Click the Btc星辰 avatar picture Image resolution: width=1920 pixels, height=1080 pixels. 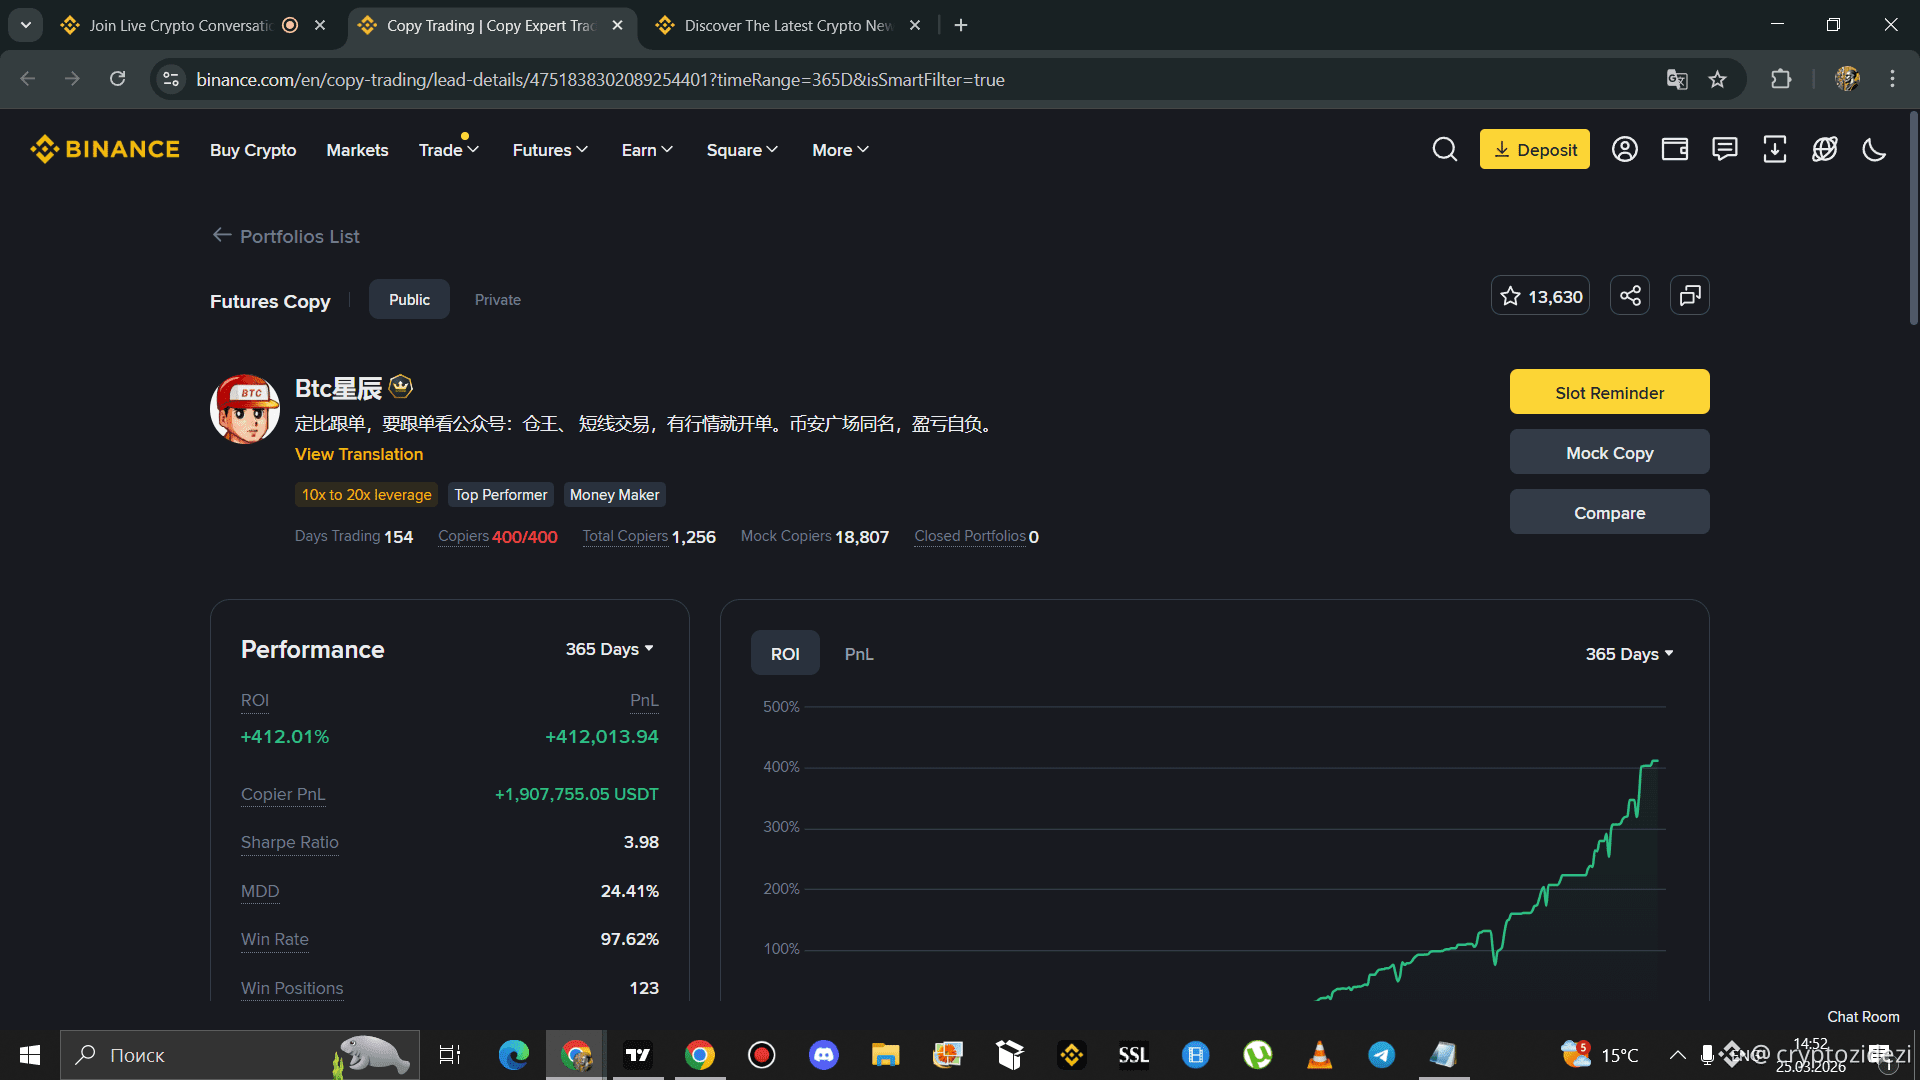[x=245, y=409]
